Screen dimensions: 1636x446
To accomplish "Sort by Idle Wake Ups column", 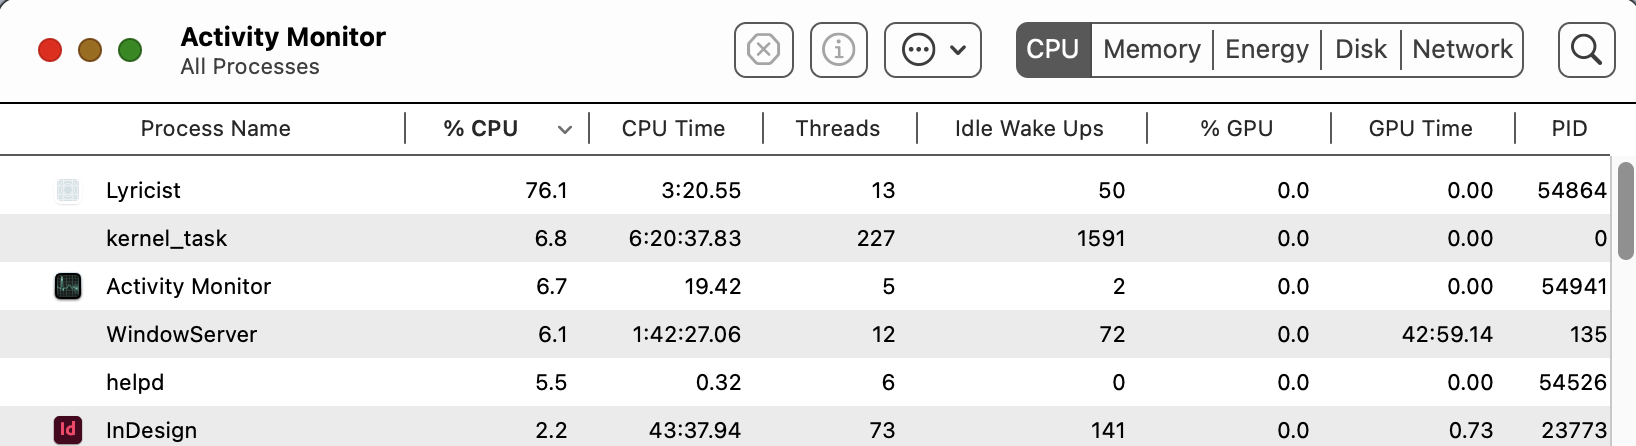I will [x=1028, y=129].
